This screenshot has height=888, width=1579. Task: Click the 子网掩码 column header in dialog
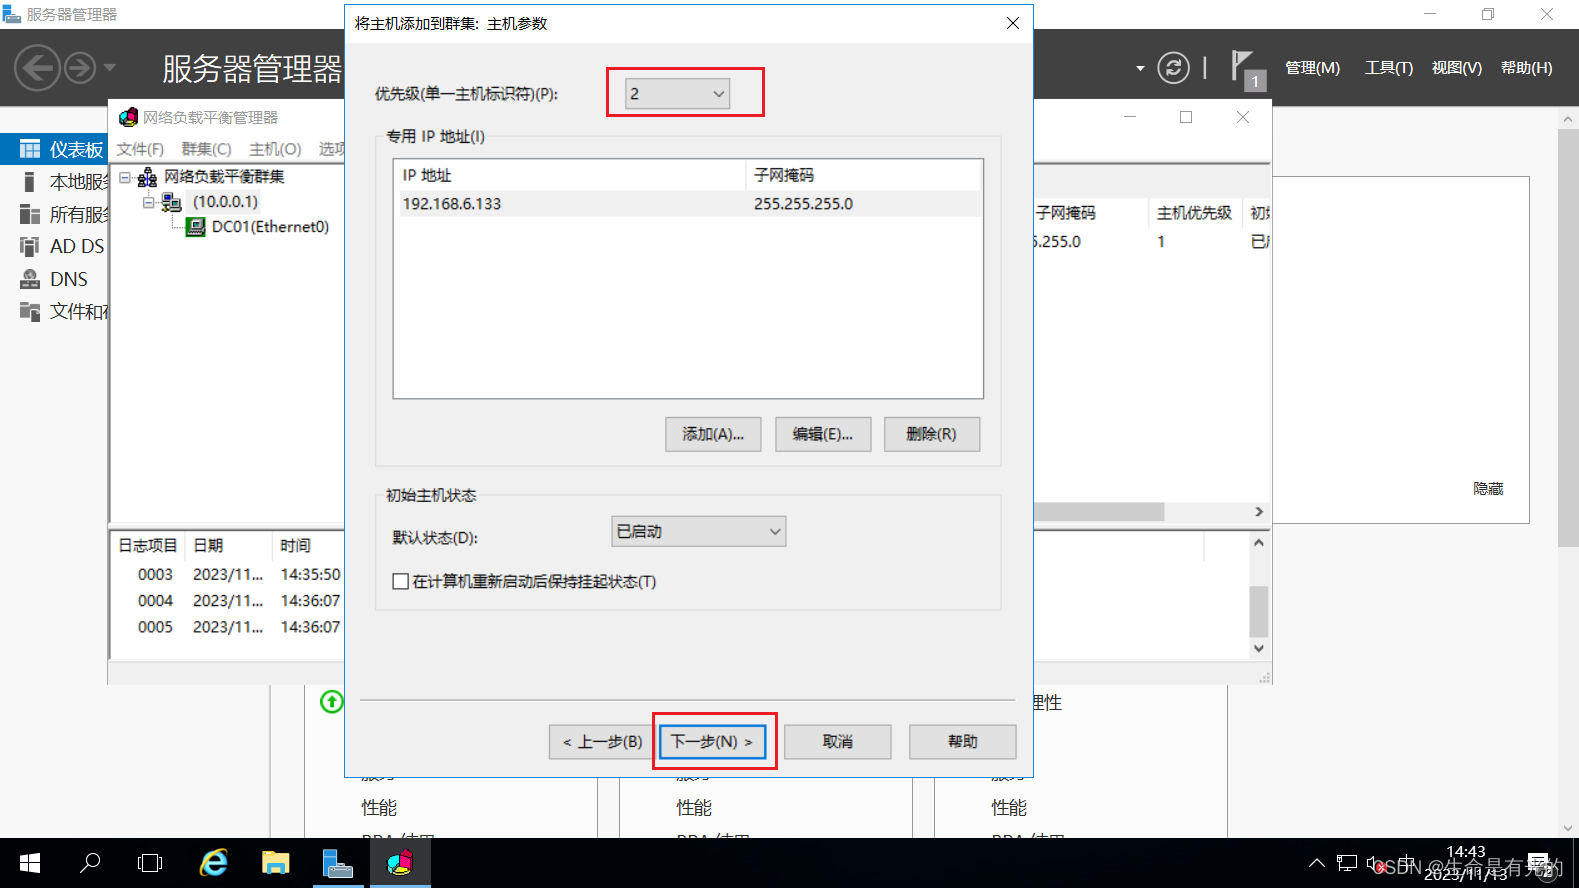pyautogui.click(x=864, y=175)
